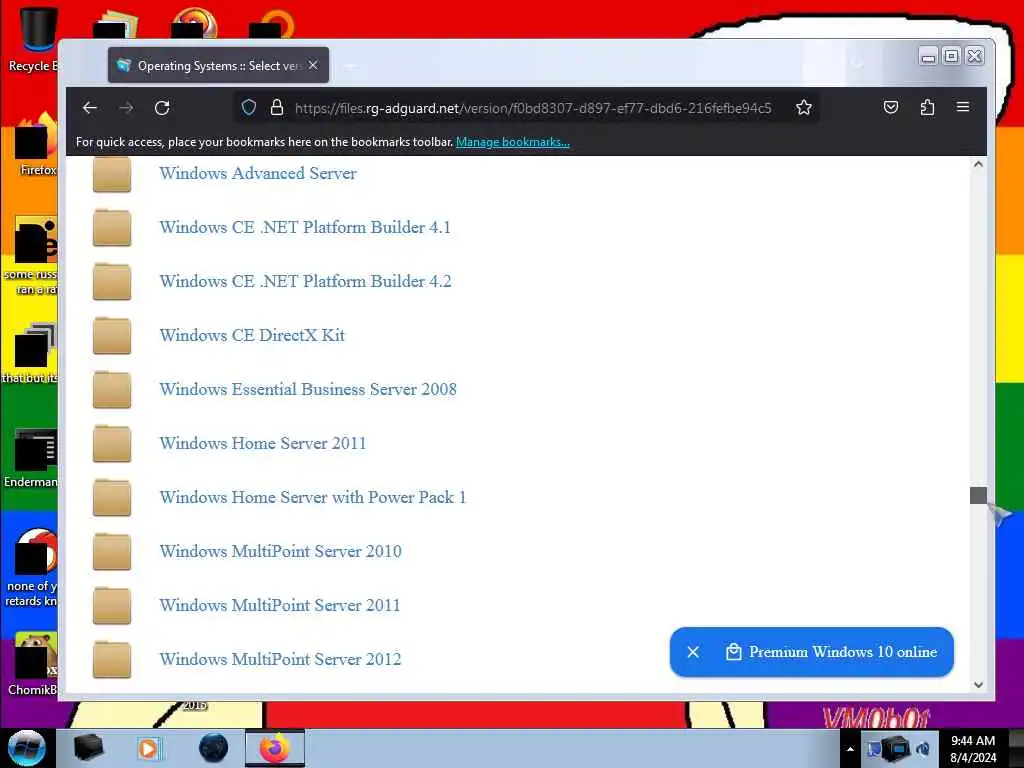The width and height of the screenshot is (1024, 768).
Task: Open Windows Essential Business Server 2008
Action: point(308,389)
